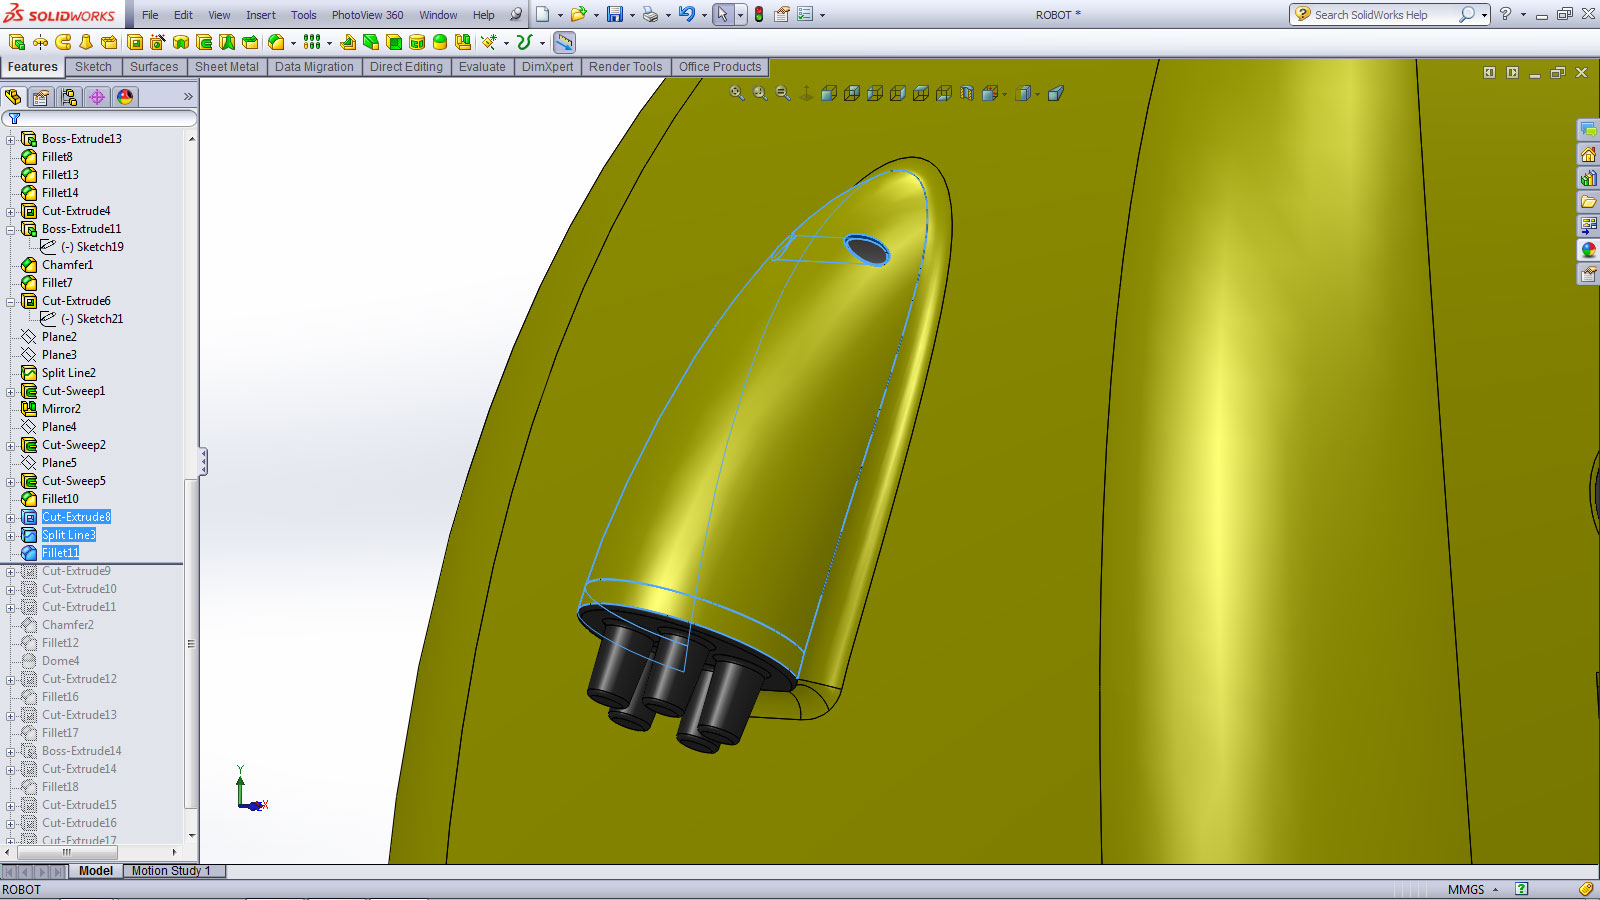Toggle the FeatureManager tree filter
Image resolution: width=1600 pixels, height=900 pixels.
pos(14,118)
